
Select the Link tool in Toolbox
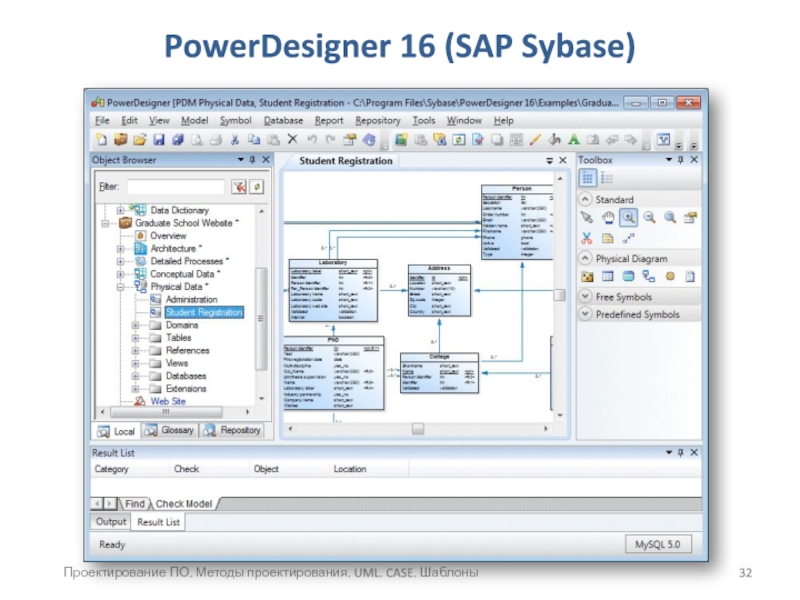click(x=629, y=238)
